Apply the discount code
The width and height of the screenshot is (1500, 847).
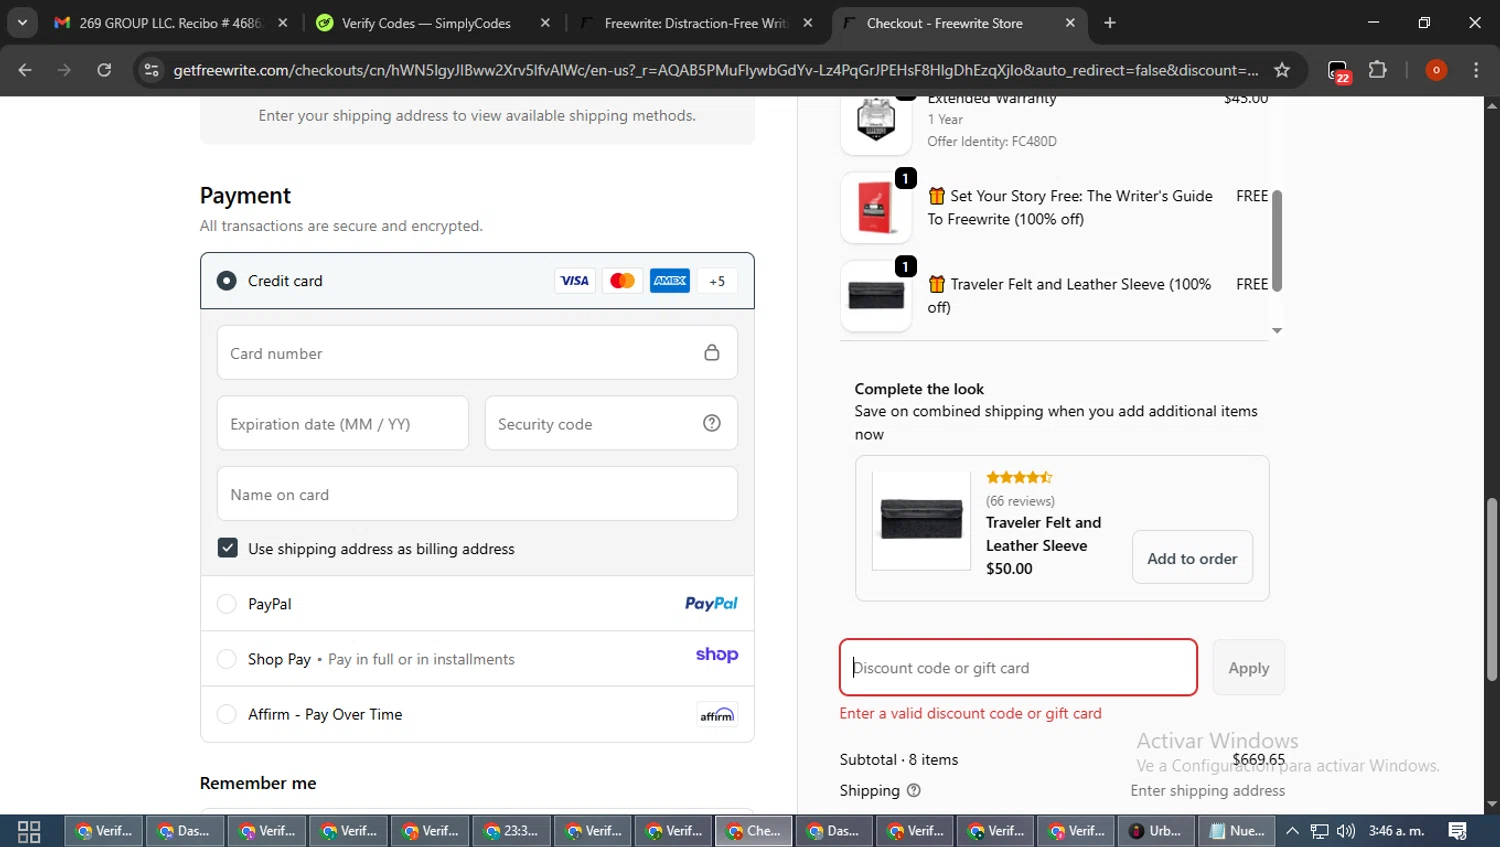click(1248, 668)
